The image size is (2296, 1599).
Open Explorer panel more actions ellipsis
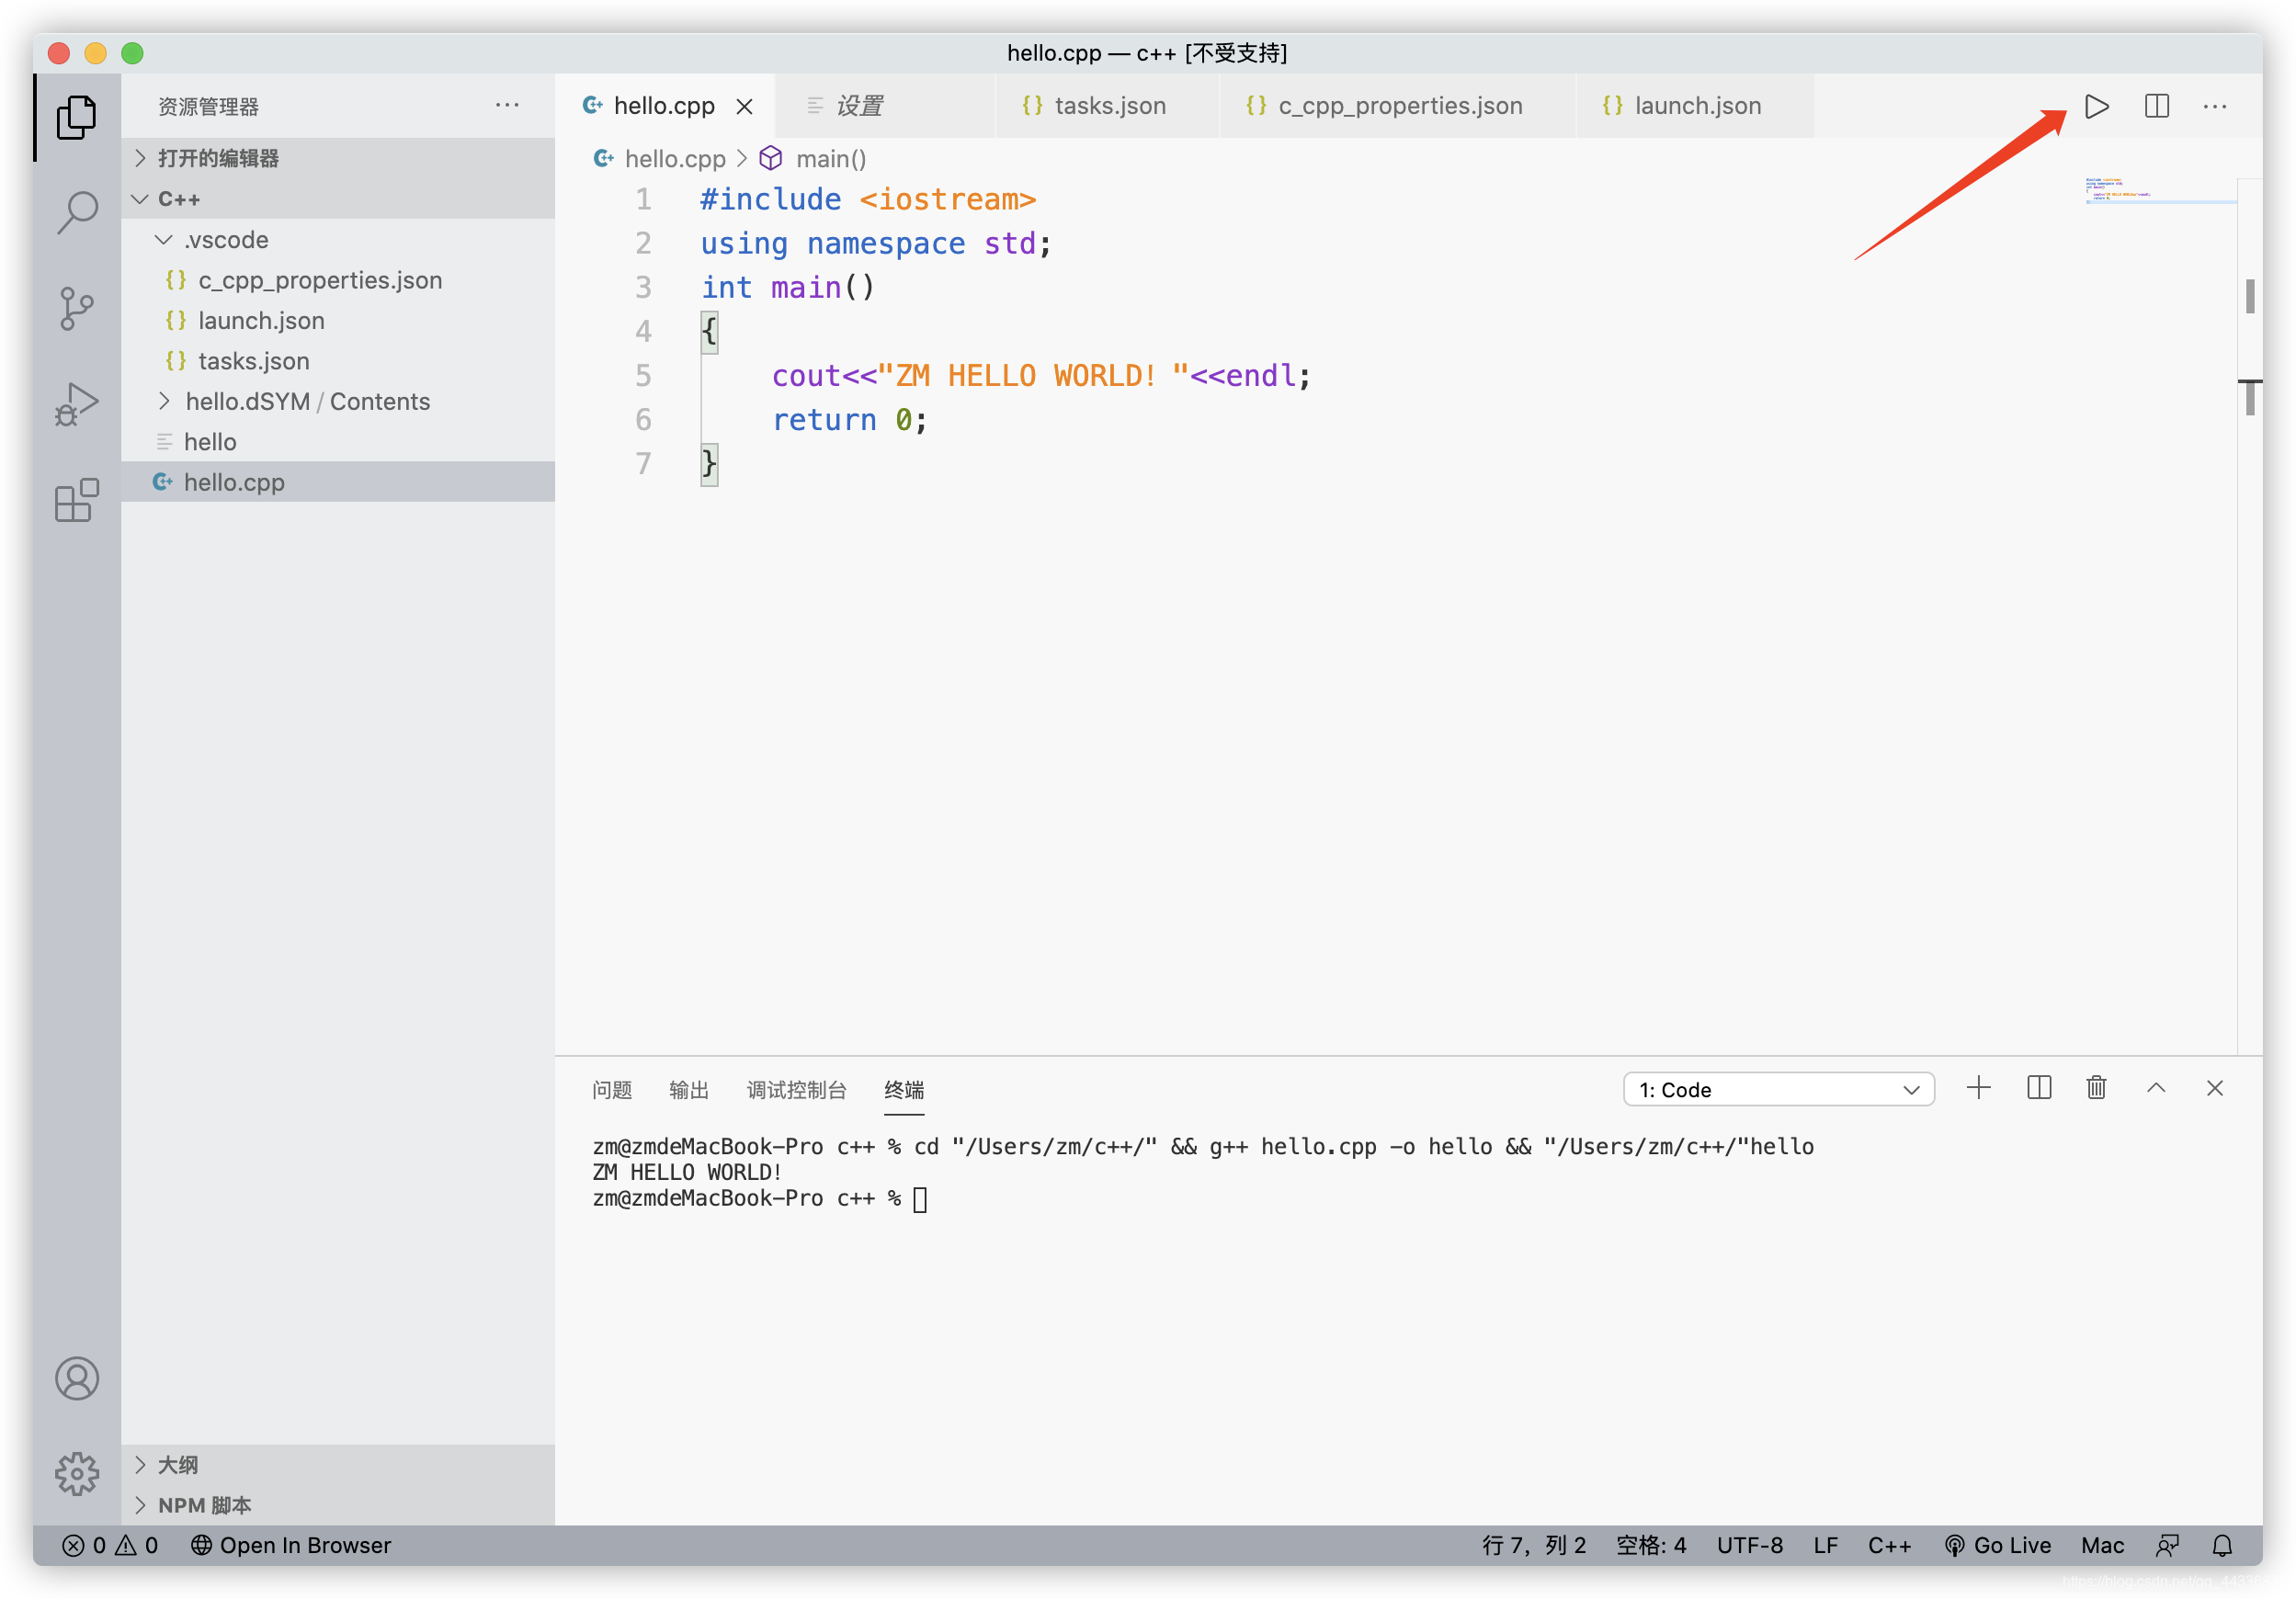coord(506,105)
